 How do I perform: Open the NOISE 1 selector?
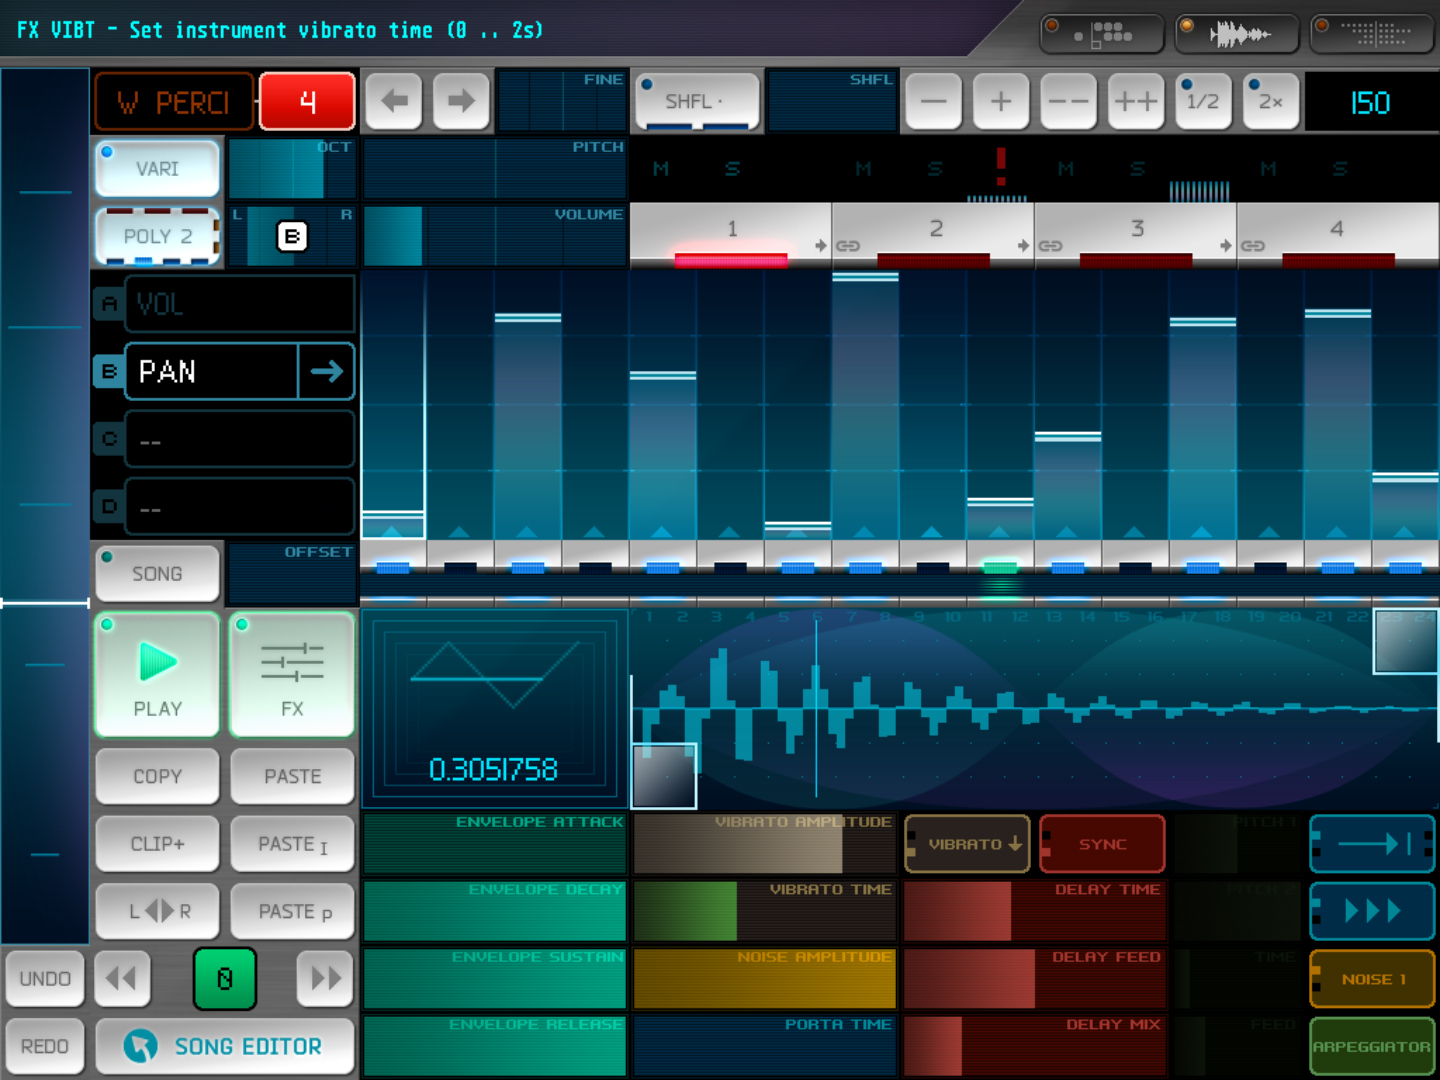(1372, 979)
